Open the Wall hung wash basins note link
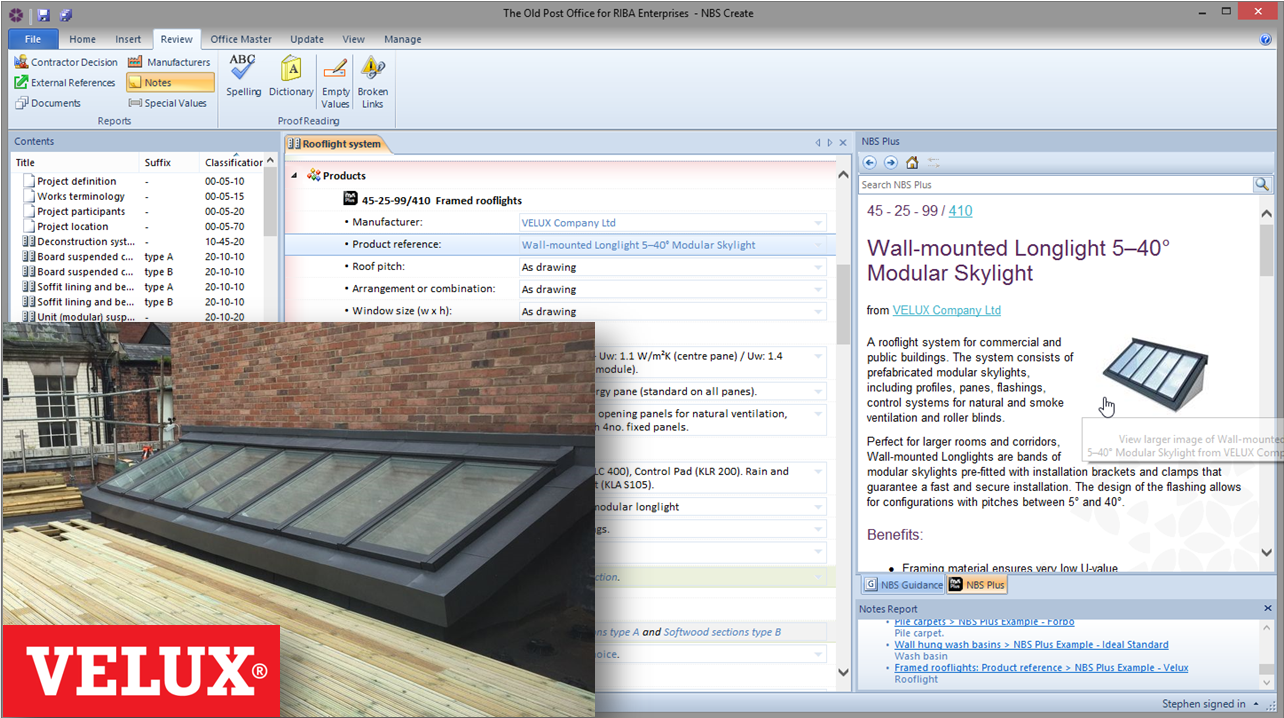Viewport: 1284px width, 718px height. click(x=1031, y=645)
